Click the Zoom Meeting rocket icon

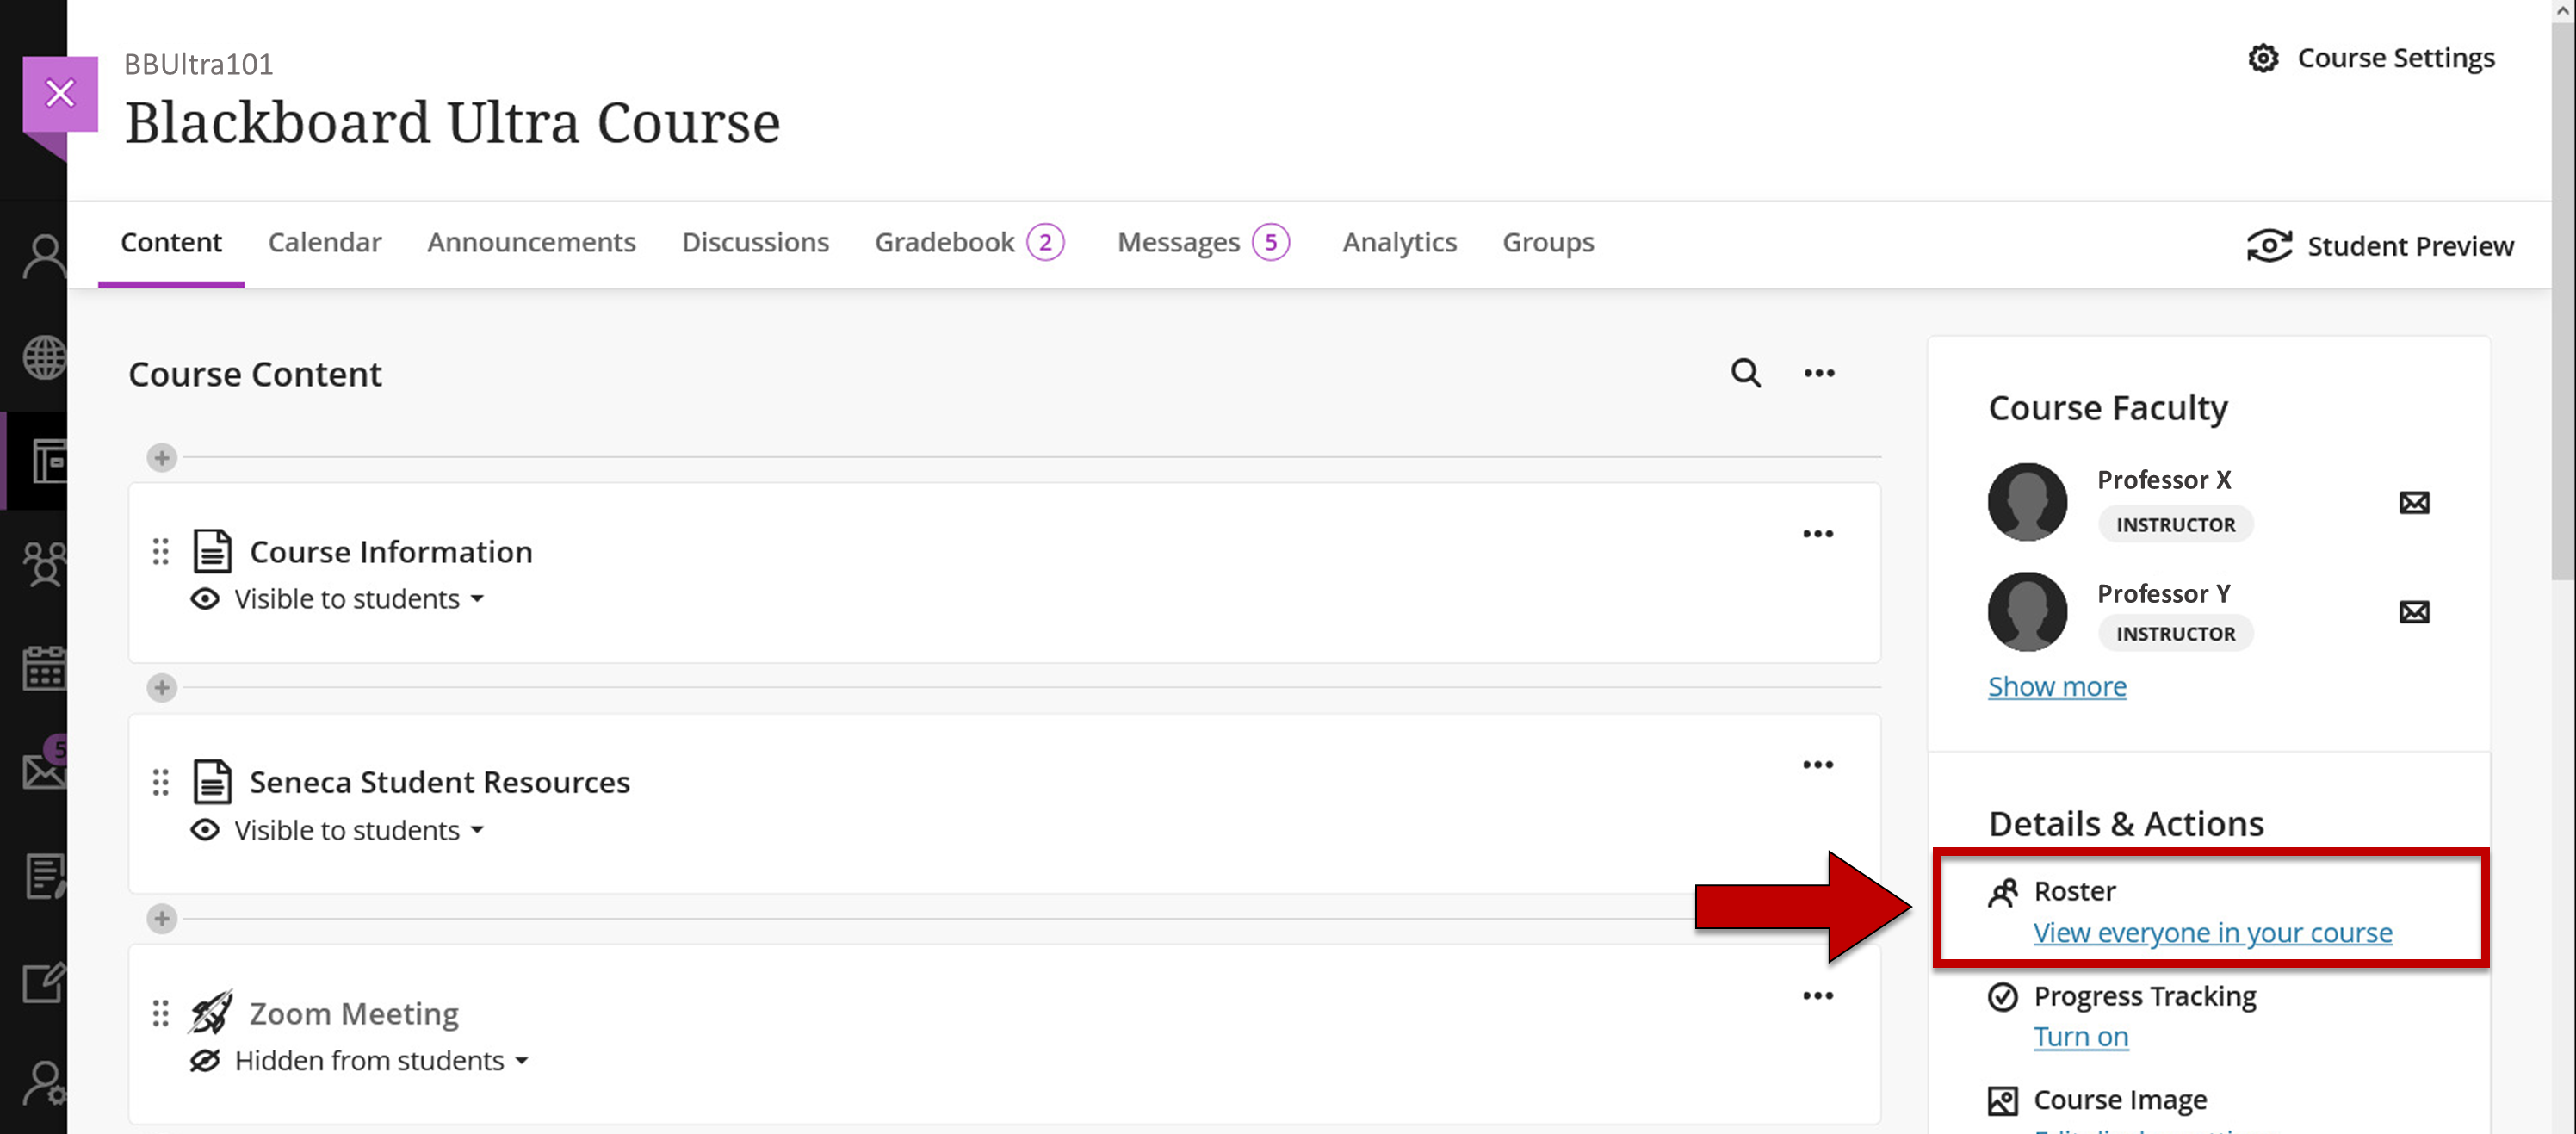point(211,1012)
